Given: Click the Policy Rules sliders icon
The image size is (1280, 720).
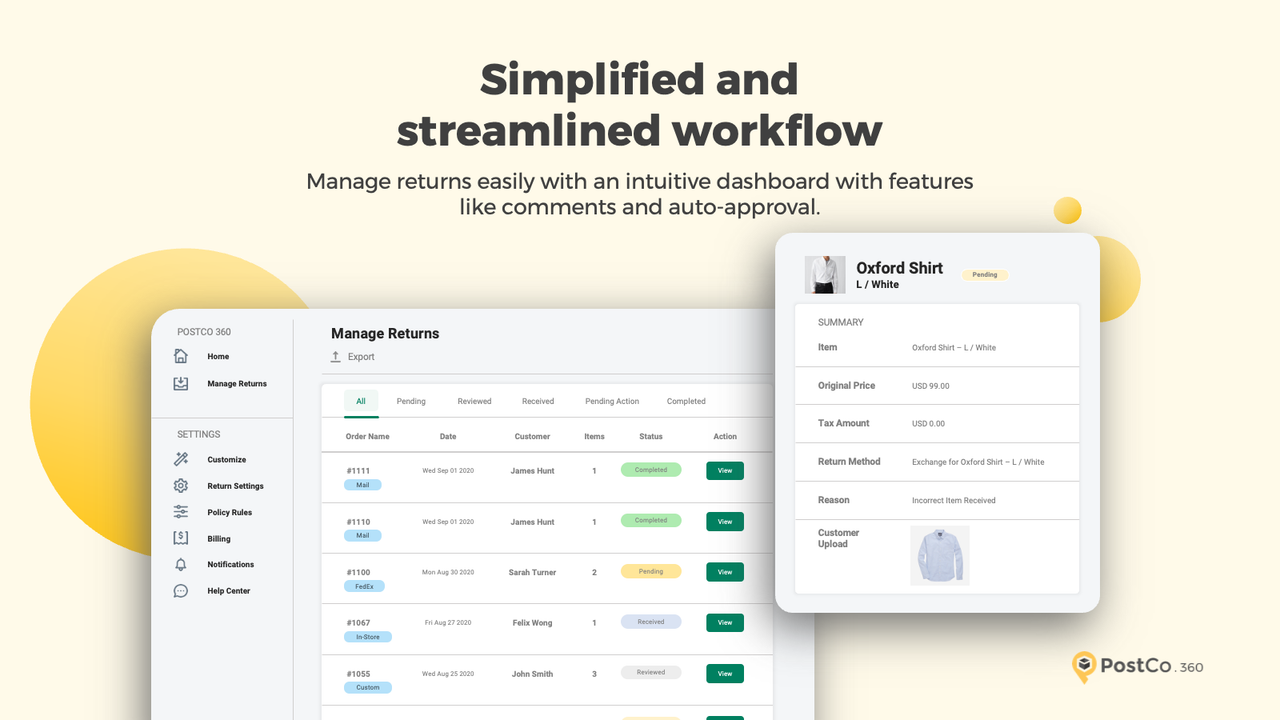Looking at the screenshot, I should click(181, 512).
